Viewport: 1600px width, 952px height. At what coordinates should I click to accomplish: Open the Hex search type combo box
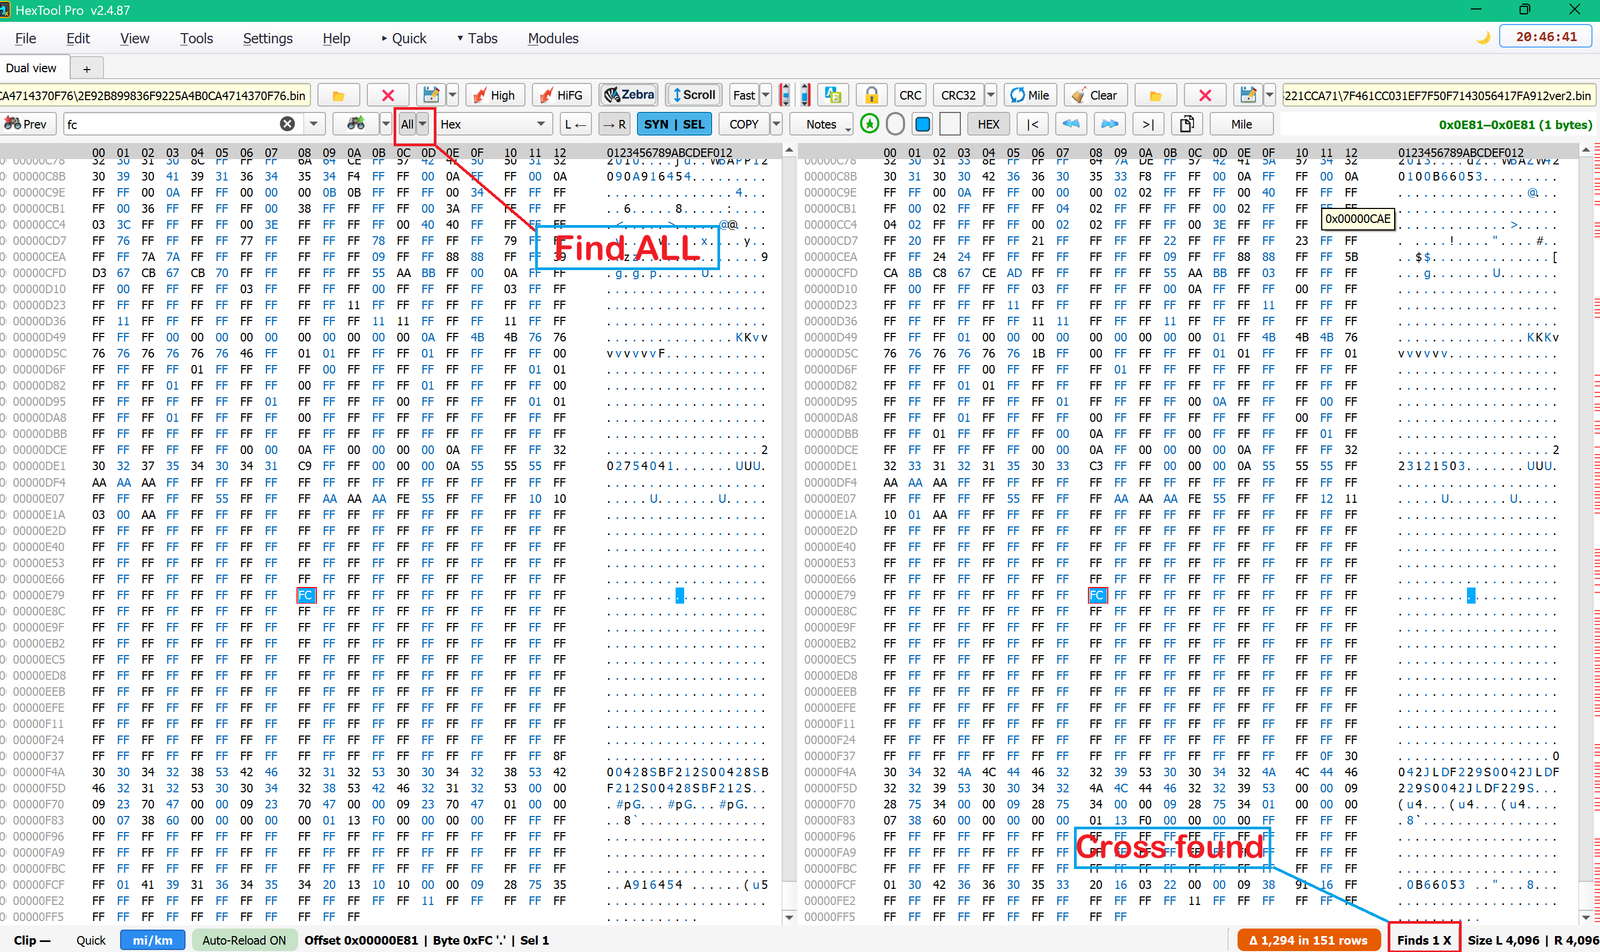(494, 124)
